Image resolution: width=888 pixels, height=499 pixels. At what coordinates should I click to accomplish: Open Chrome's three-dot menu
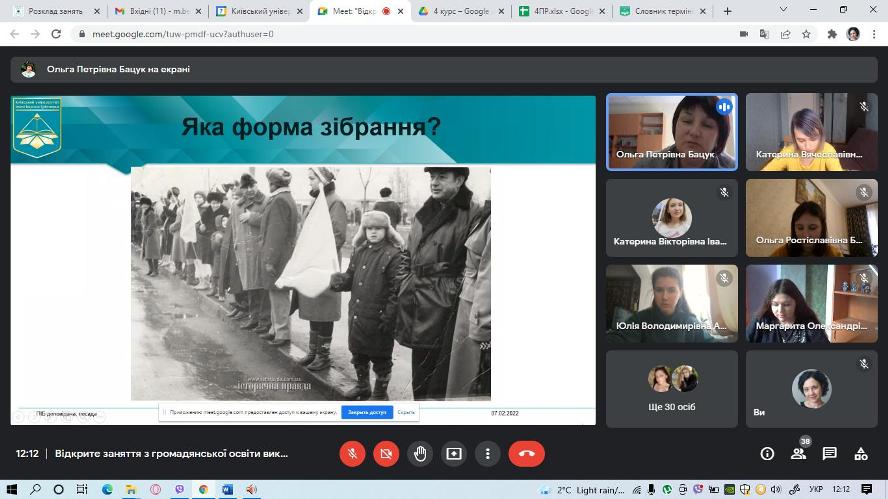click(874, 33)
